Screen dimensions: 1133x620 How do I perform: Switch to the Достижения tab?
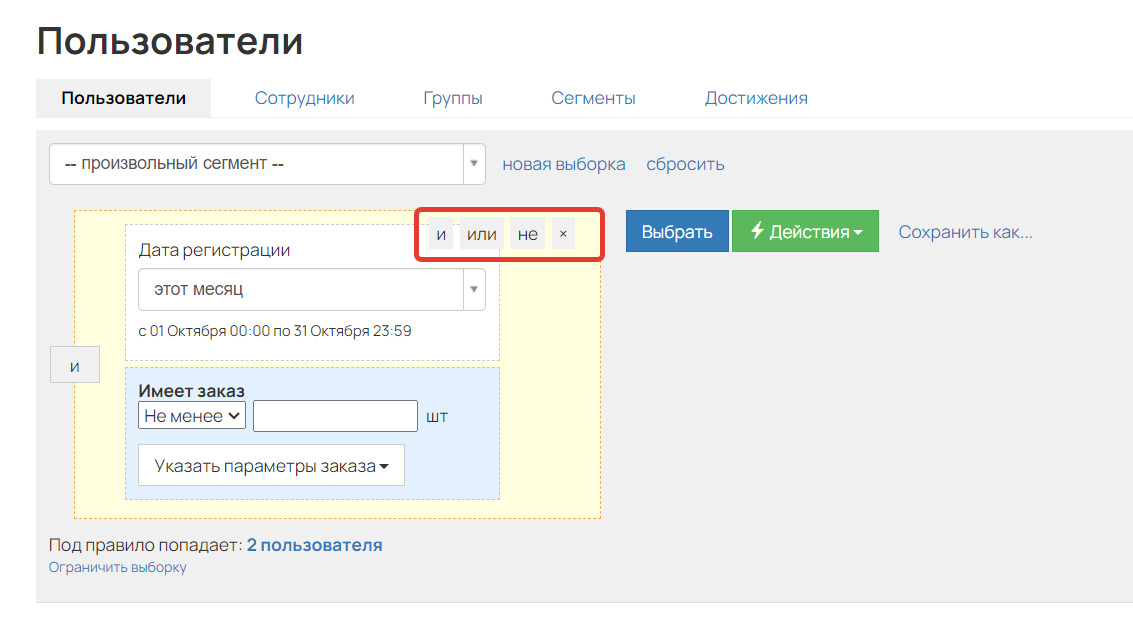coord(756,98)
